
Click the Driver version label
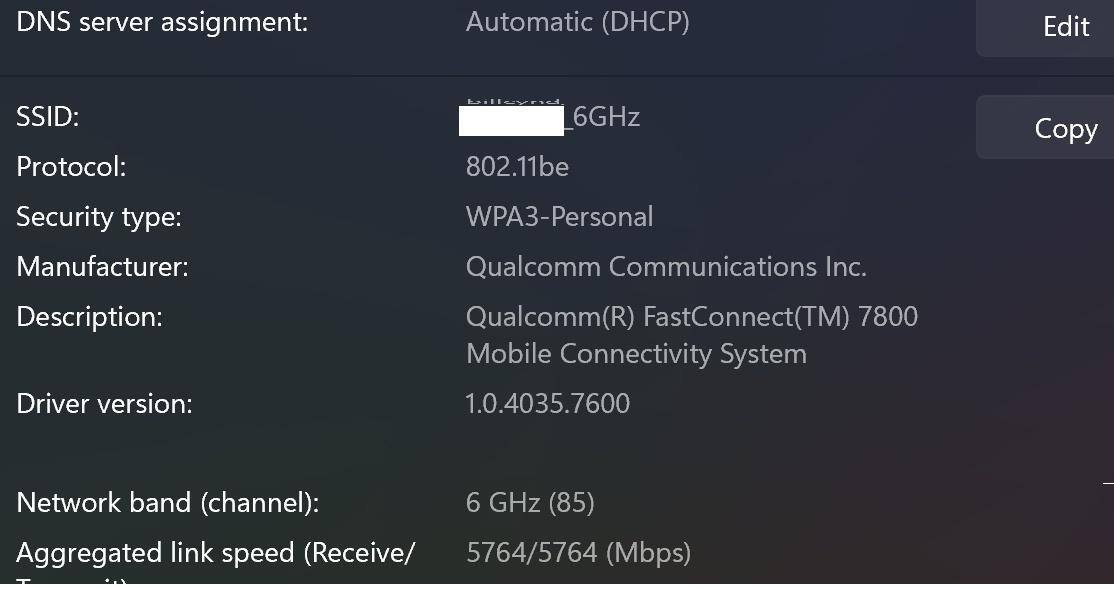[x=104, y=404]
